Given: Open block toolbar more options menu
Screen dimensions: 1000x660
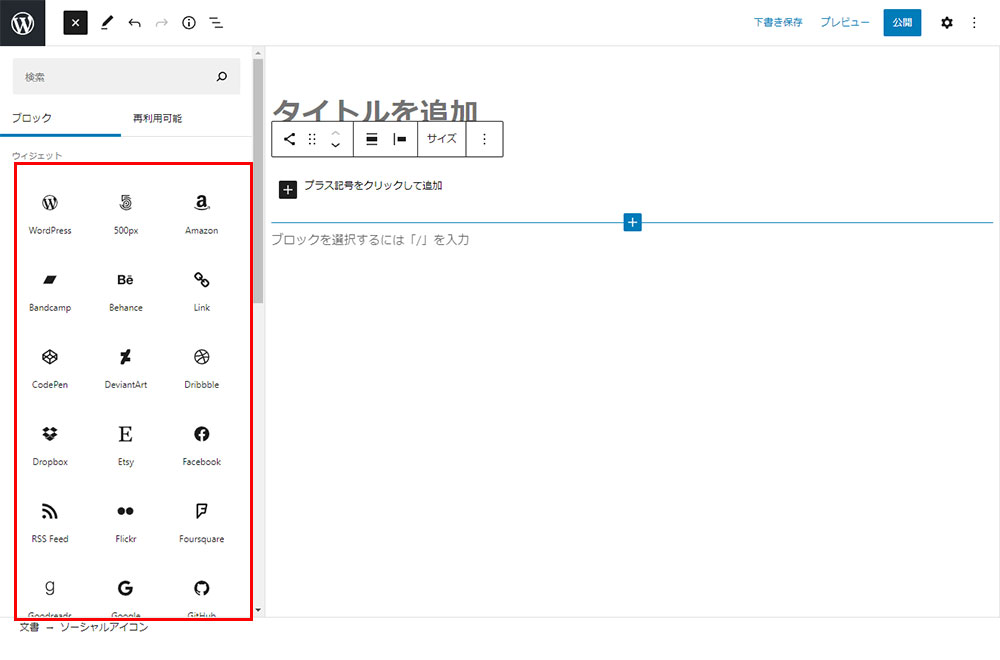Looking at the screenshot, I should click(485, 139).
